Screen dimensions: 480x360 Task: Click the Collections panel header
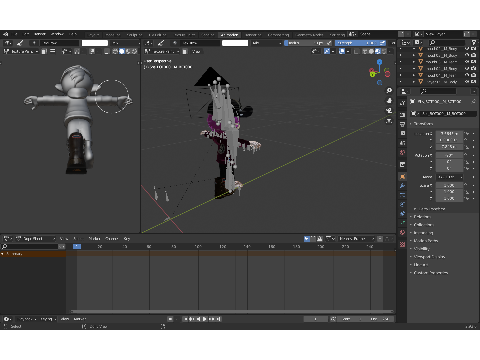click(423, 225)
